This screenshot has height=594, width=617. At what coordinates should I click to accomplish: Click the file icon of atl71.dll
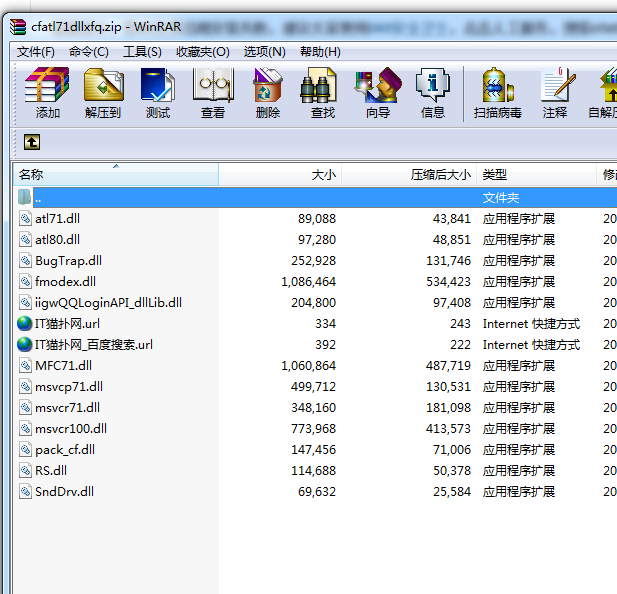point(25,218)
